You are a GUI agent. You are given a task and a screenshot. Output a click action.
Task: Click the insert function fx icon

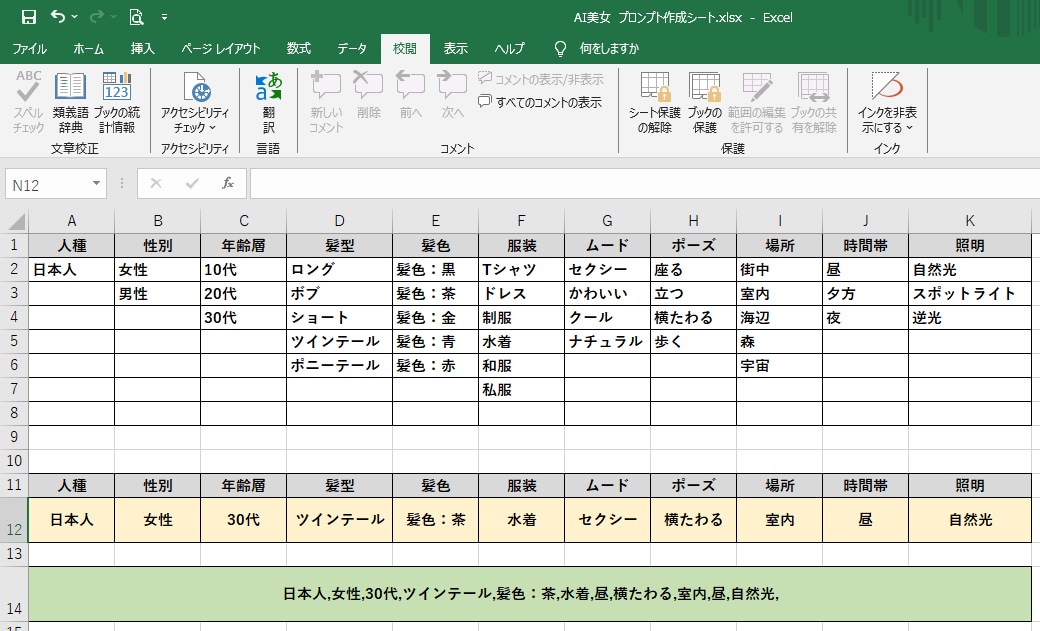click(x=228, y=183)
